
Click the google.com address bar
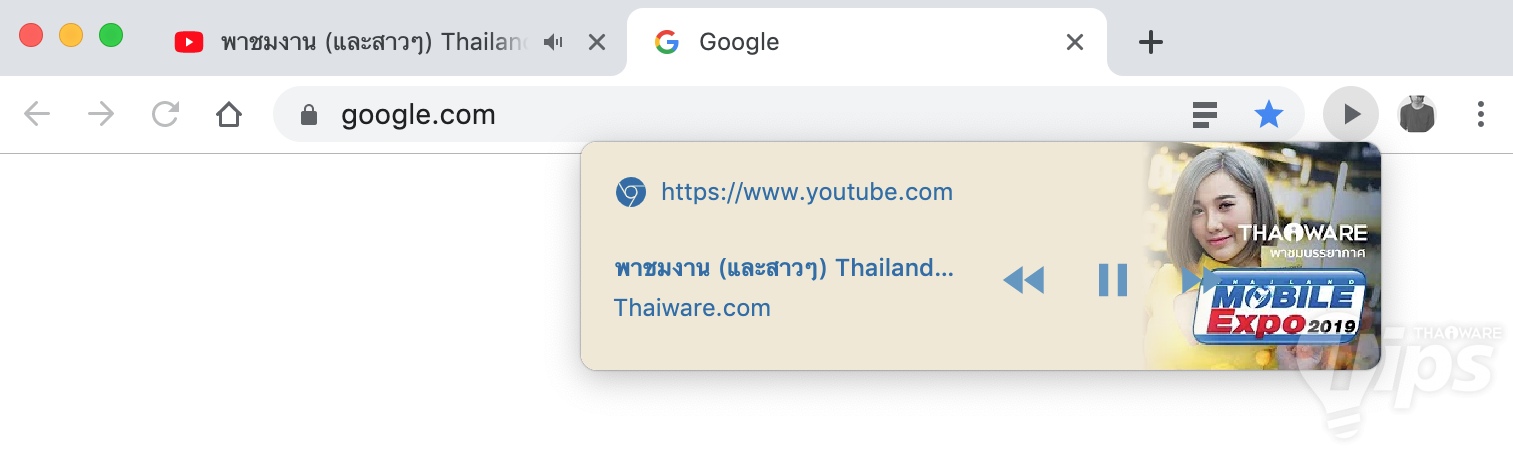coord(700,115)
